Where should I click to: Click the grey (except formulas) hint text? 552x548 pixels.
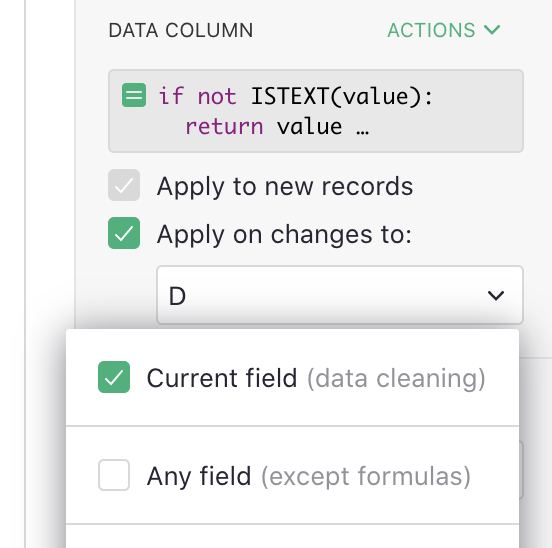(365, 476)
